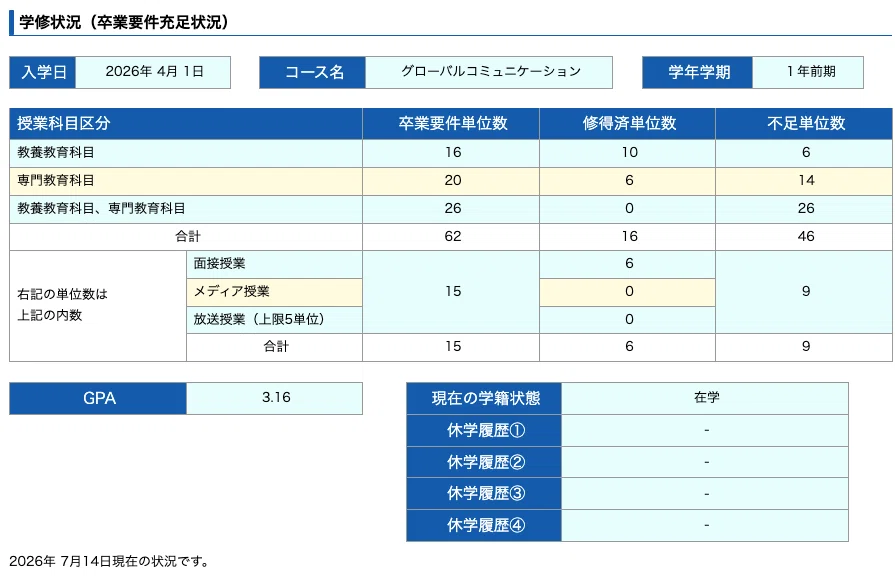Click the 休学履歴① label
This screenshot has width=895, height=577.
484,430
